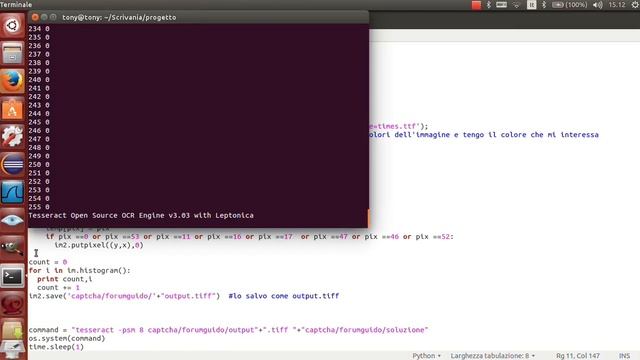Open the gedit text editor launcher icon
This screenshot has width=640, height=360.
click(x=12, y=350)
